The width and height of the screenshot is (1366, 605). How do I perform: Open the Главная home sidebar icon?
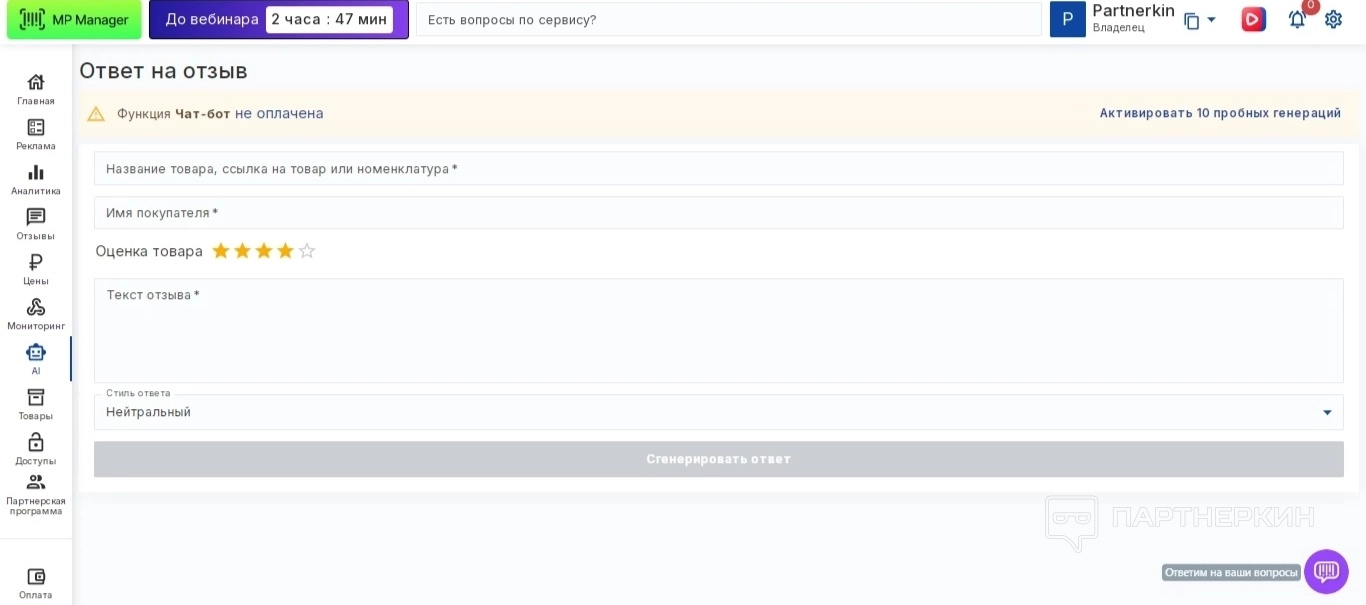pos(36,82)
